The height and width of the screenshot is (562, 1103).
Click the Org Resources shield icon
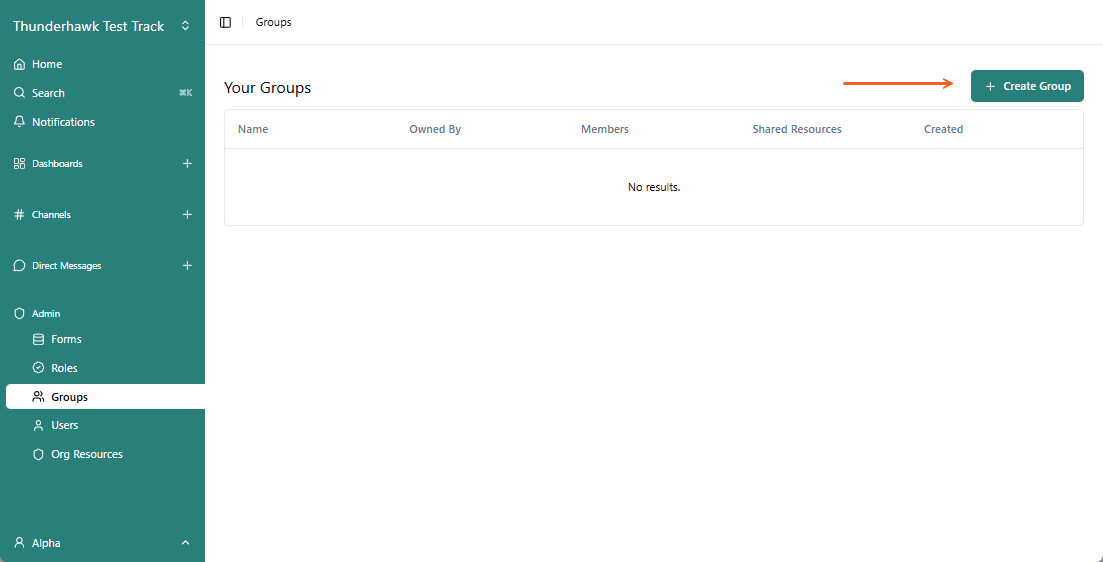(39, 454)
